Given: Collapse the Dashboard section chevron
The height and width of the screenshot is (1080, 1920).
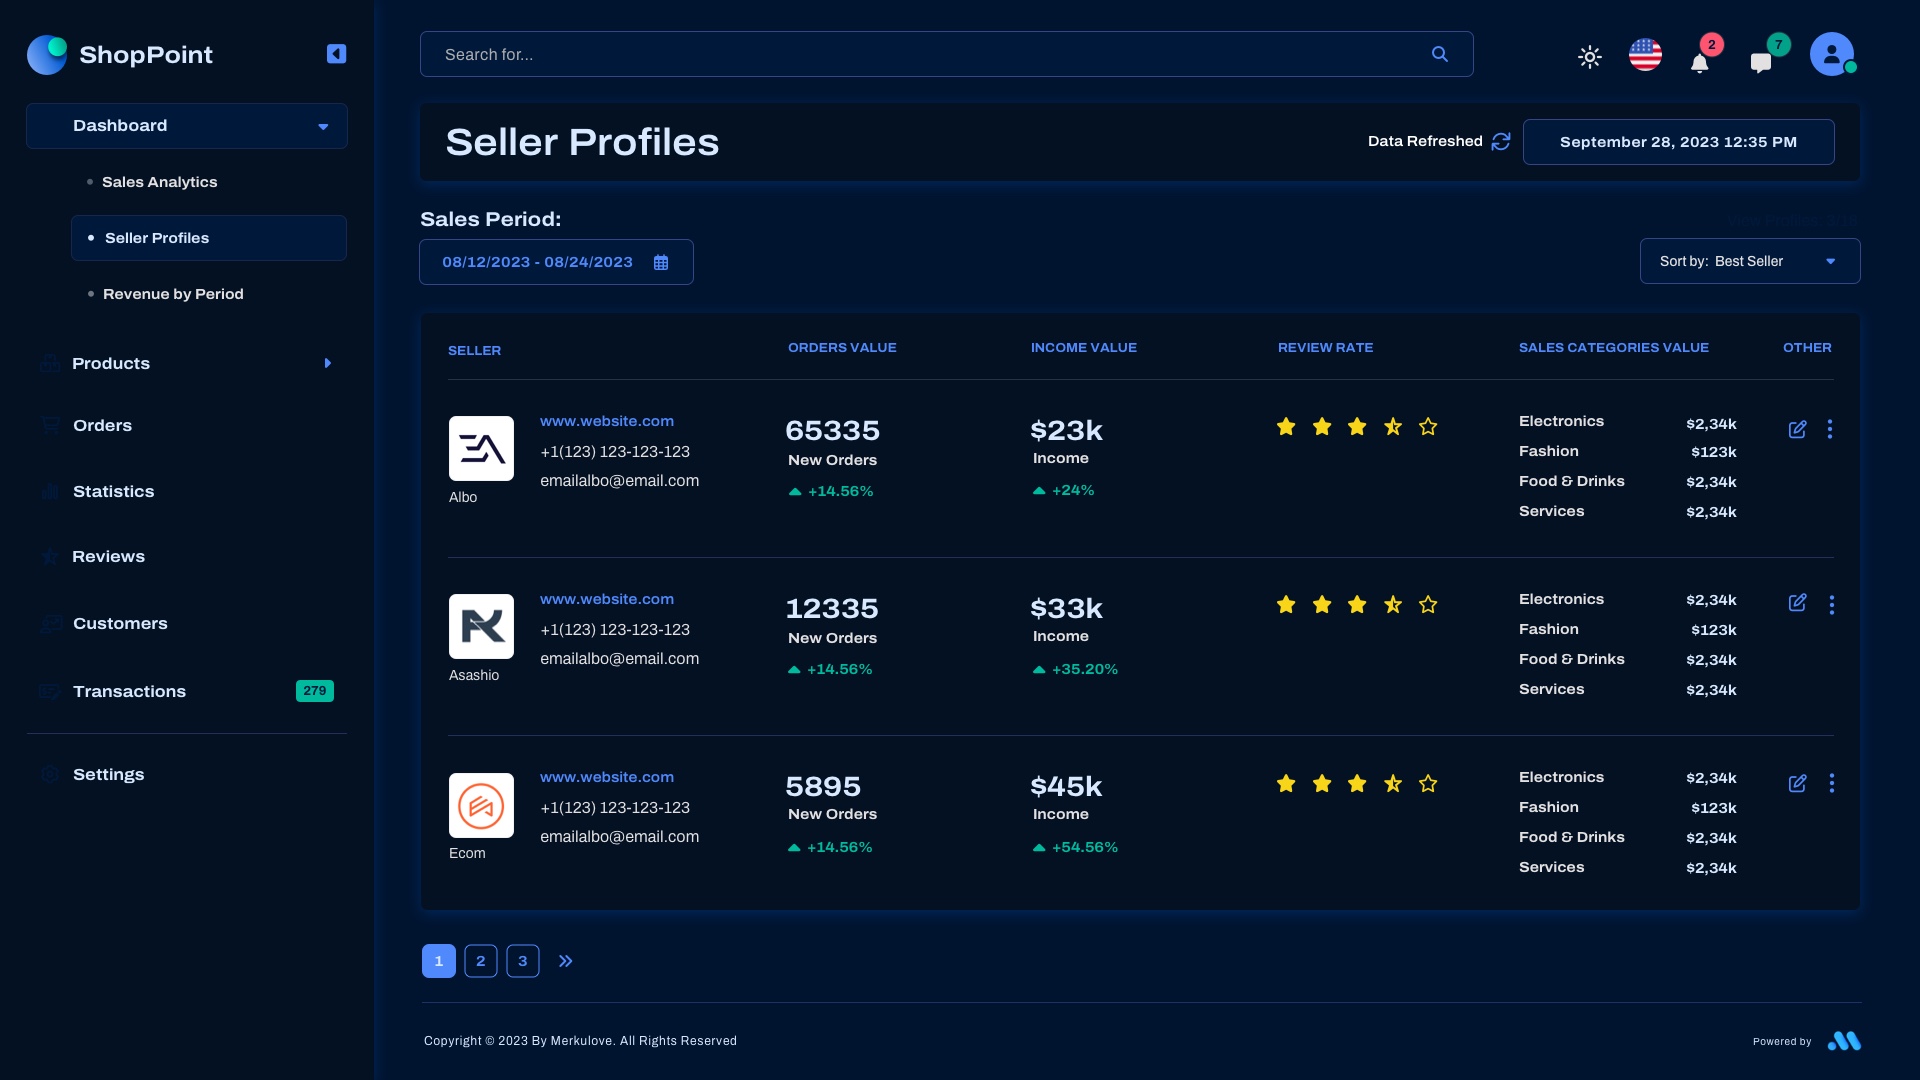Looking at the screenshot, I should pyautogui.click(x=322, y=126).
